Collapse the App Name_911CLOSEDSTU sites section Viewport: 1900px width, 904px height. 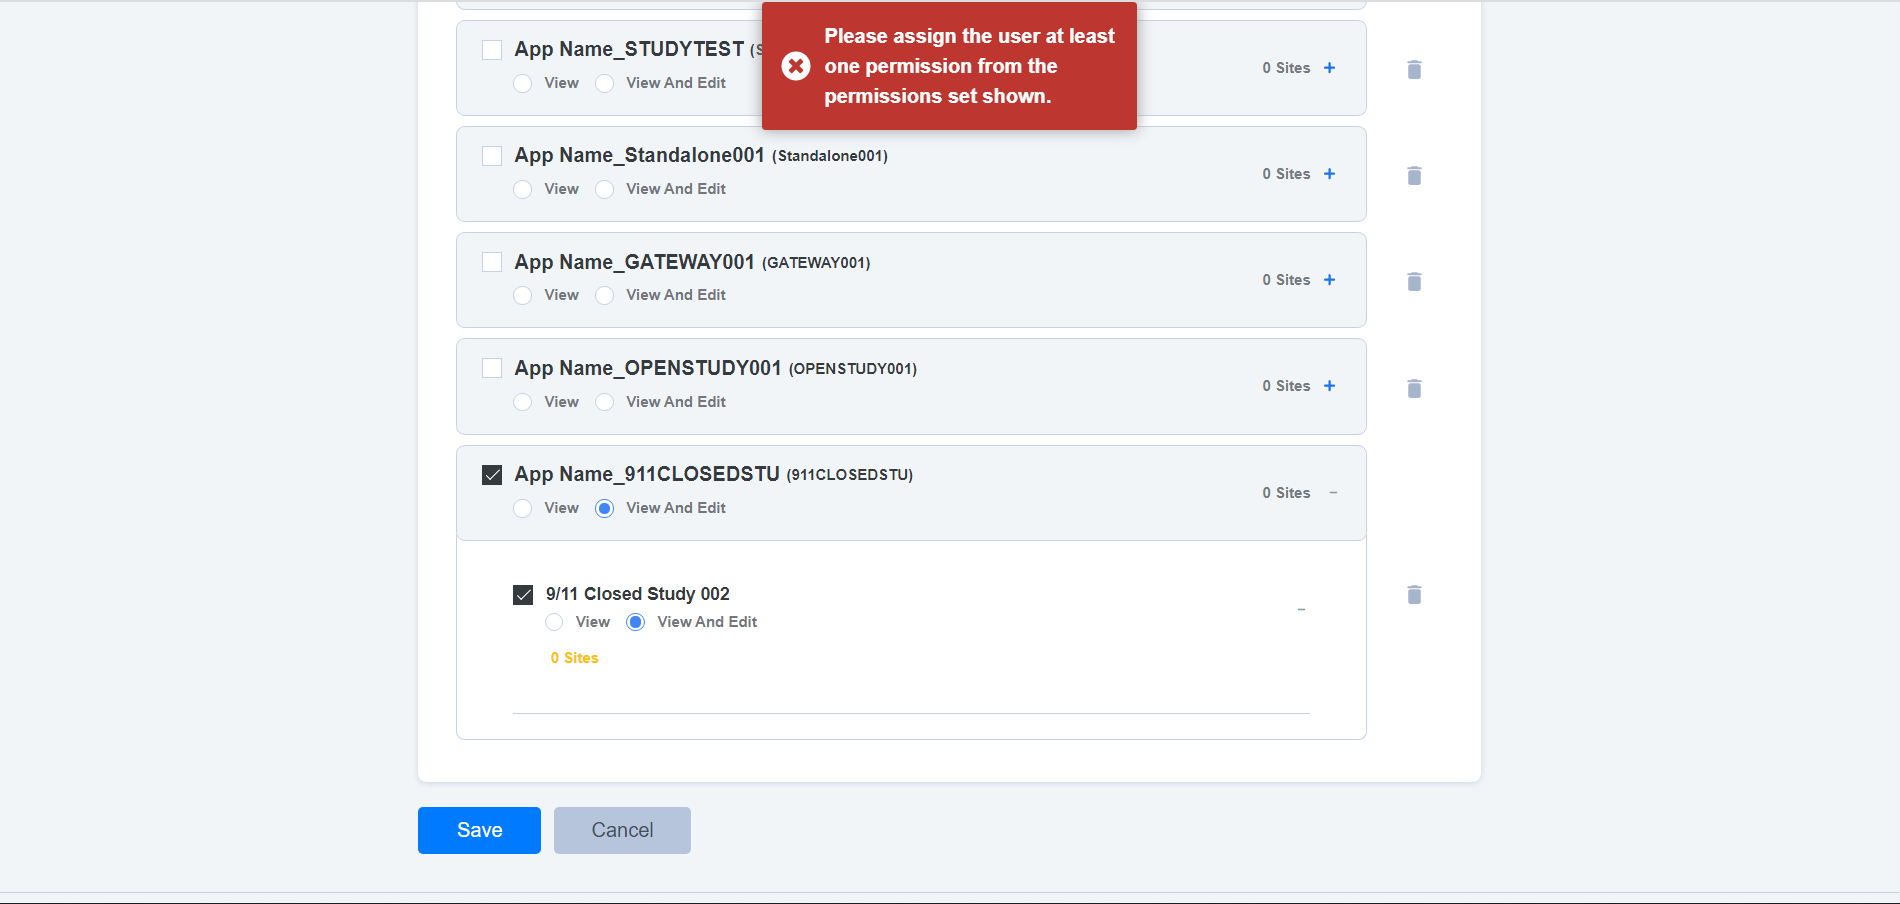(1333, 492)
